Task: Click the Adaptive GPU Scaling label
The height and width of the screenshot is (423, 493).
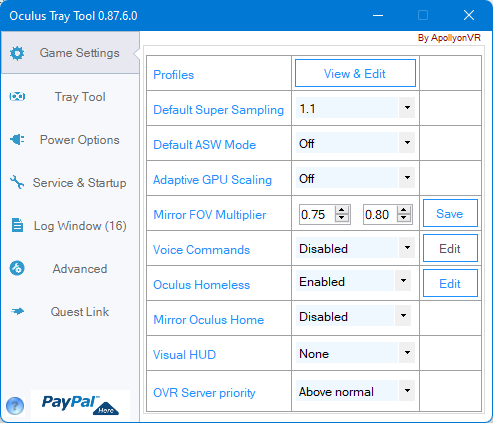Action: 212,180
